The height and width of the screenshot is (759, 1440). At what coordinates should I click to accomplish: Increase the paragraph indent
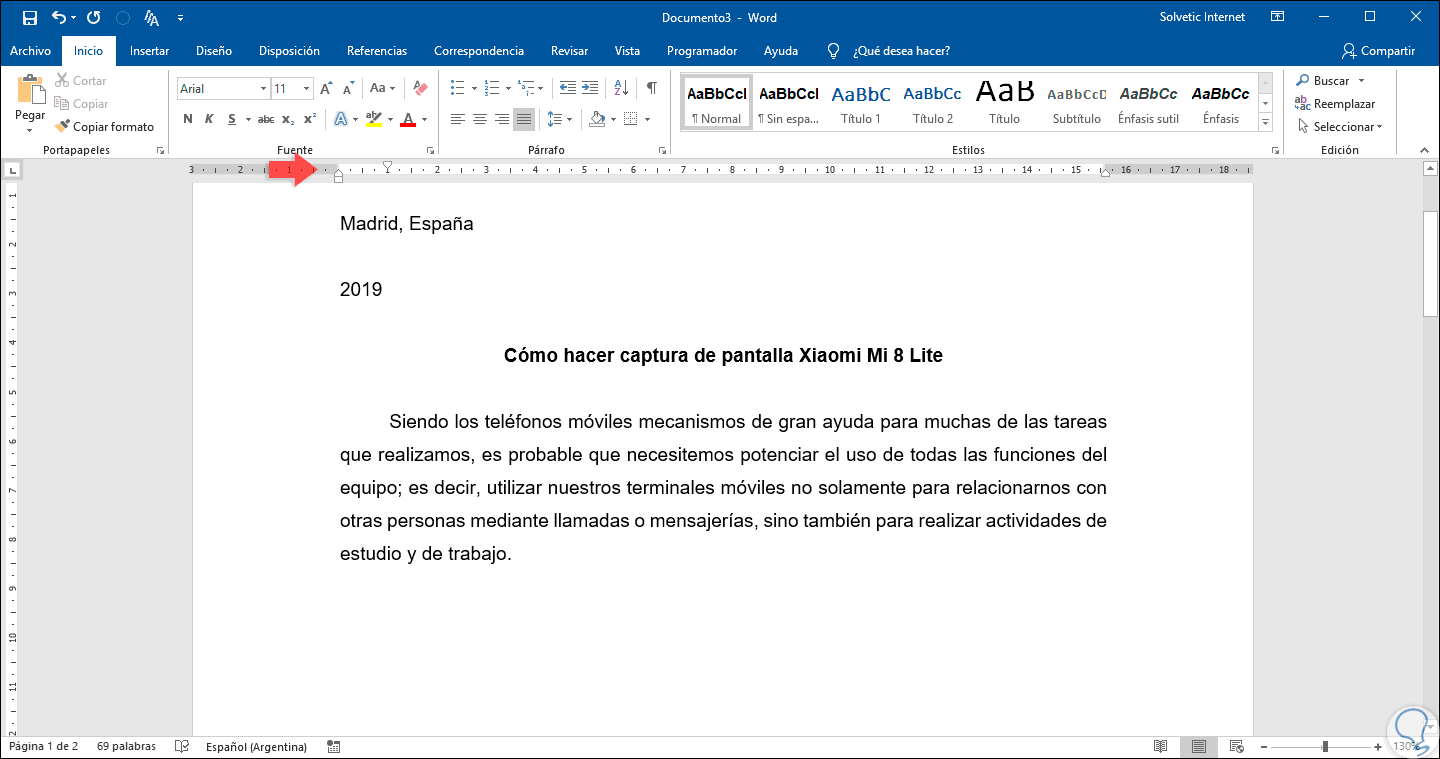590,88
